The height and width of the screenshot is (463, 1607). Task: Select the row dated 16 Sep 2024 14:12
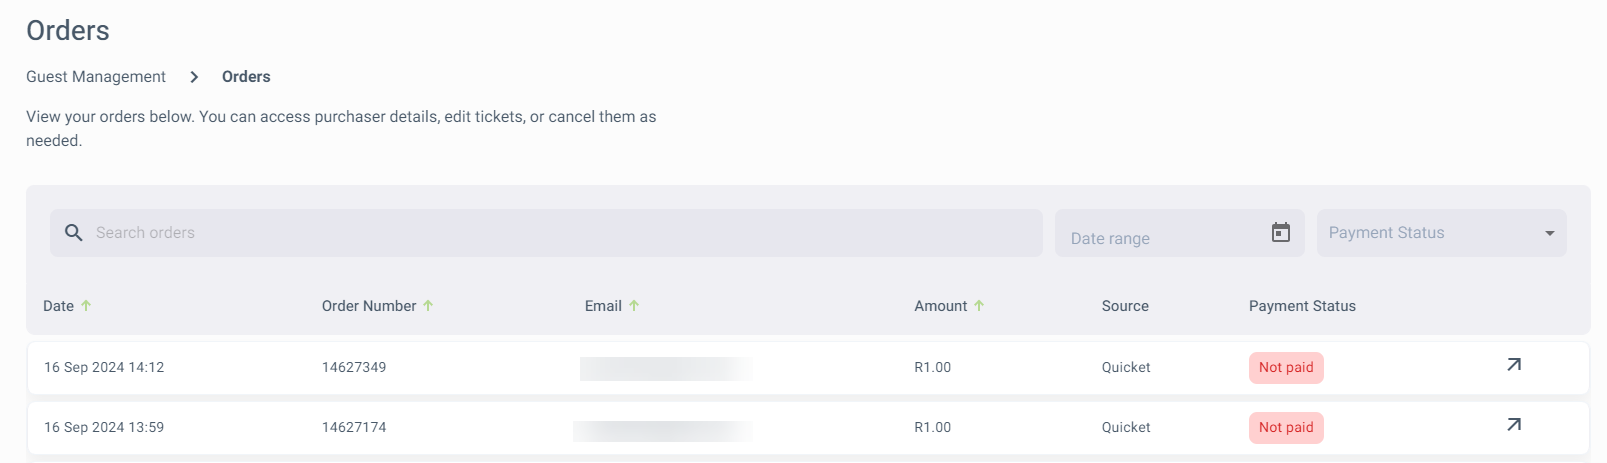[x=808, y=368]
